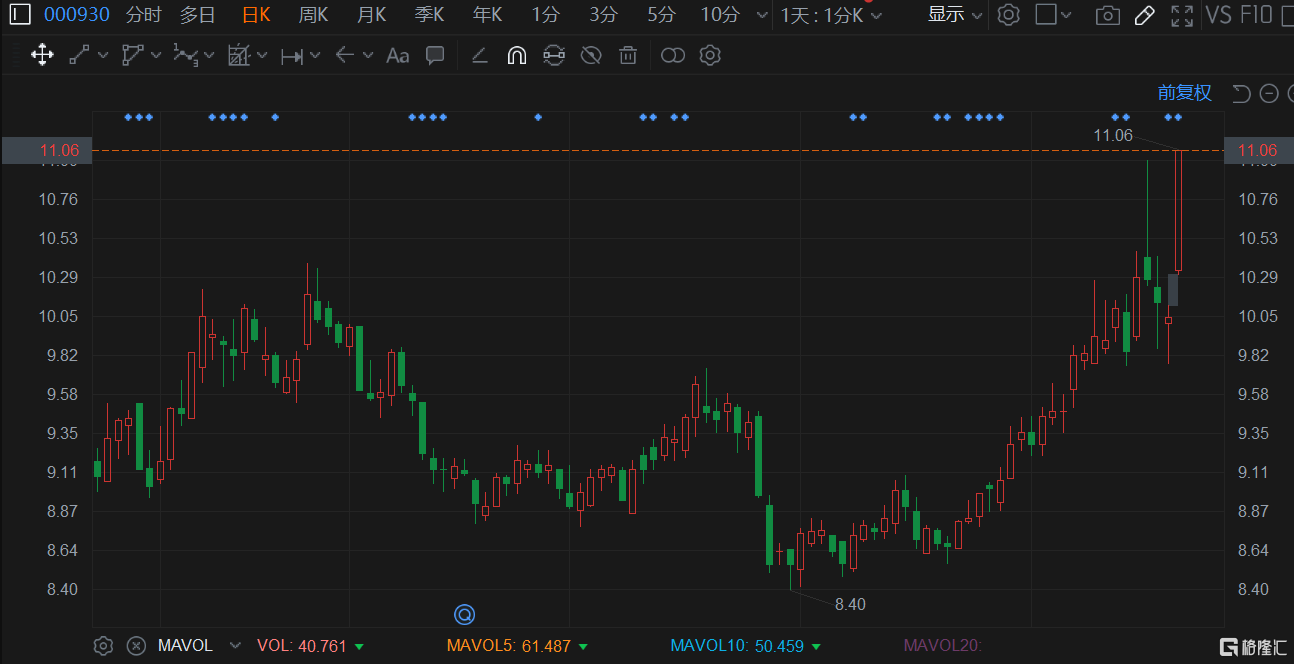
Task: Click the layout square icon
Action: [x=1045, y=15]
